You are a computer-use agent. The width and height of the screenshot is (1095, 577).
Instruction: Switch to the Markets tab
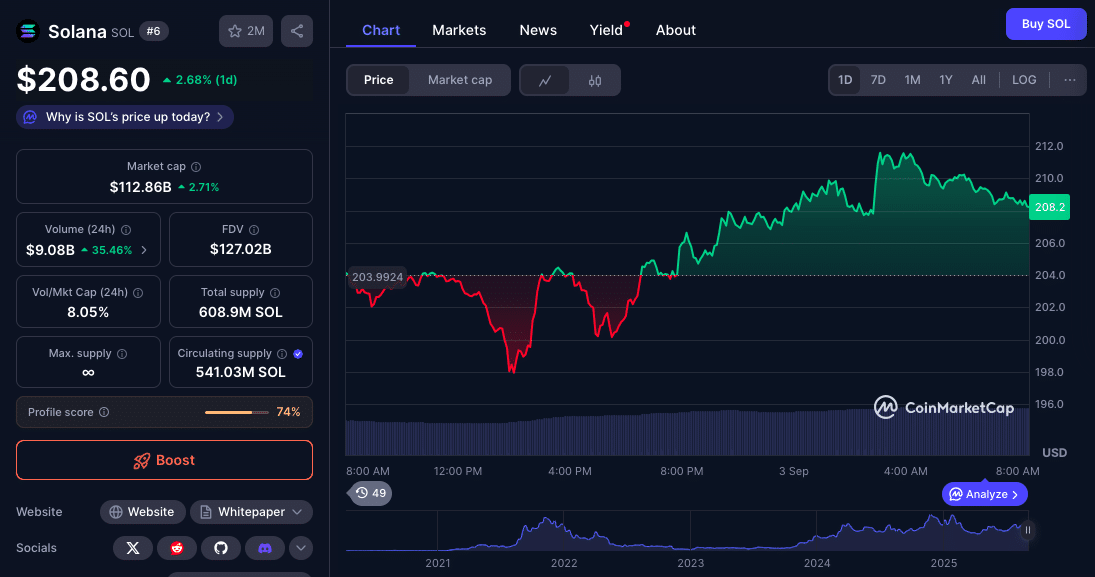[x=459, y=30]
